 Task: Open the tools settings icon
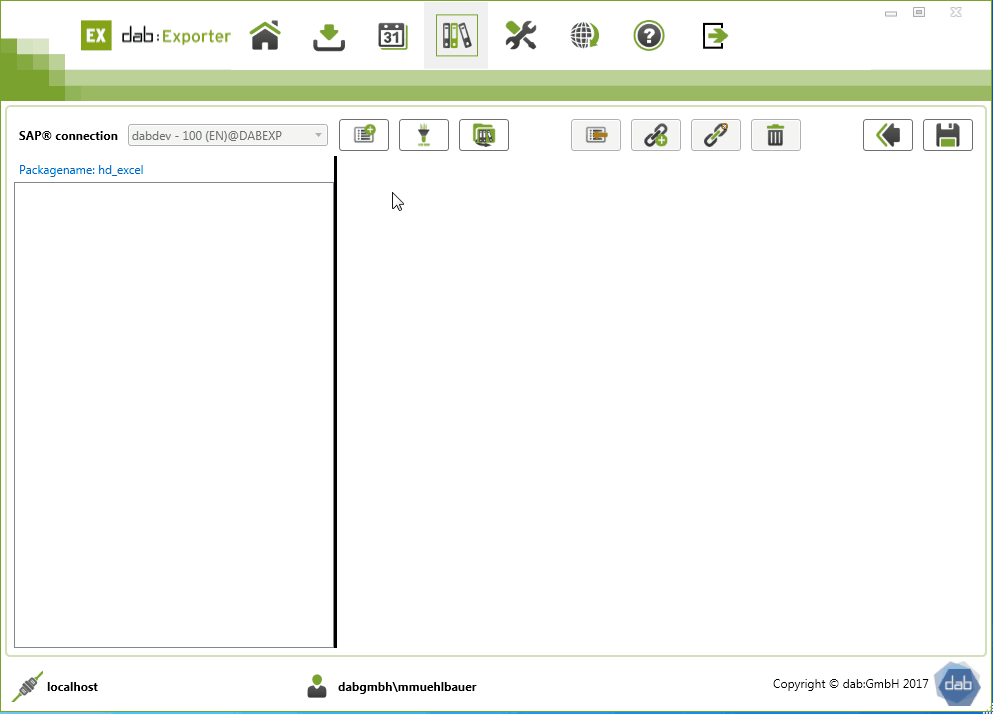click(521, 35)
